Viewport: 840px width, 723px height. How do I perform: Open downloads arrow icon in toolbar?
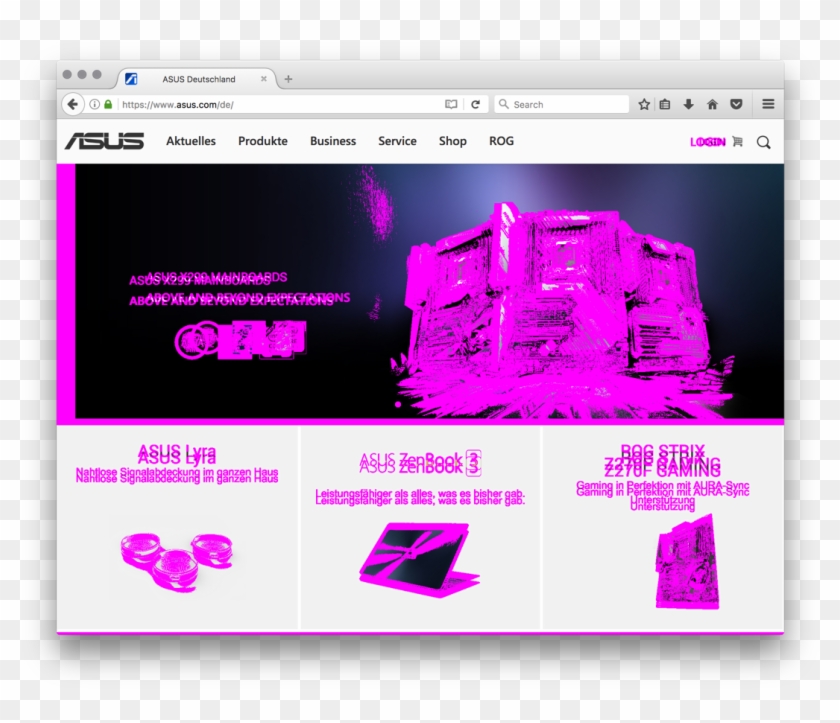pos(688,104)
